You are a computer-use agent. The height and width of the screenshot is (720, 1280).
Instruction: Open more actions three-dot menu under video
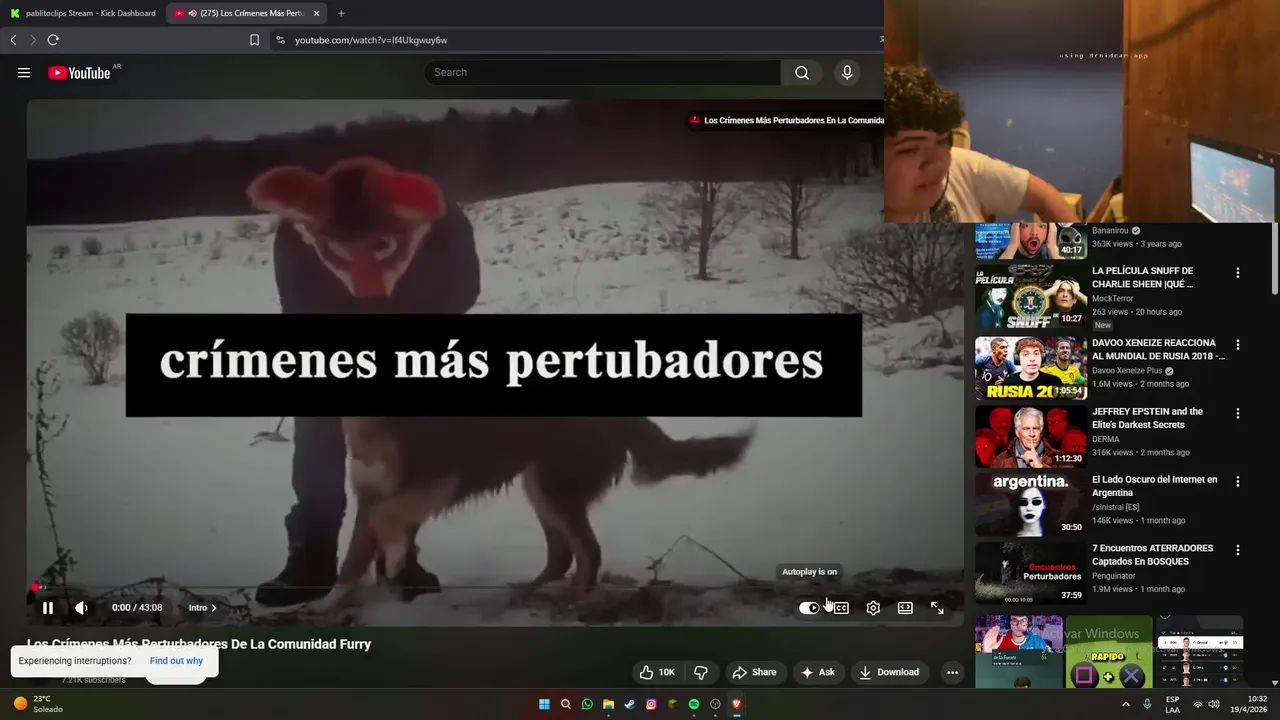[952, 672]
